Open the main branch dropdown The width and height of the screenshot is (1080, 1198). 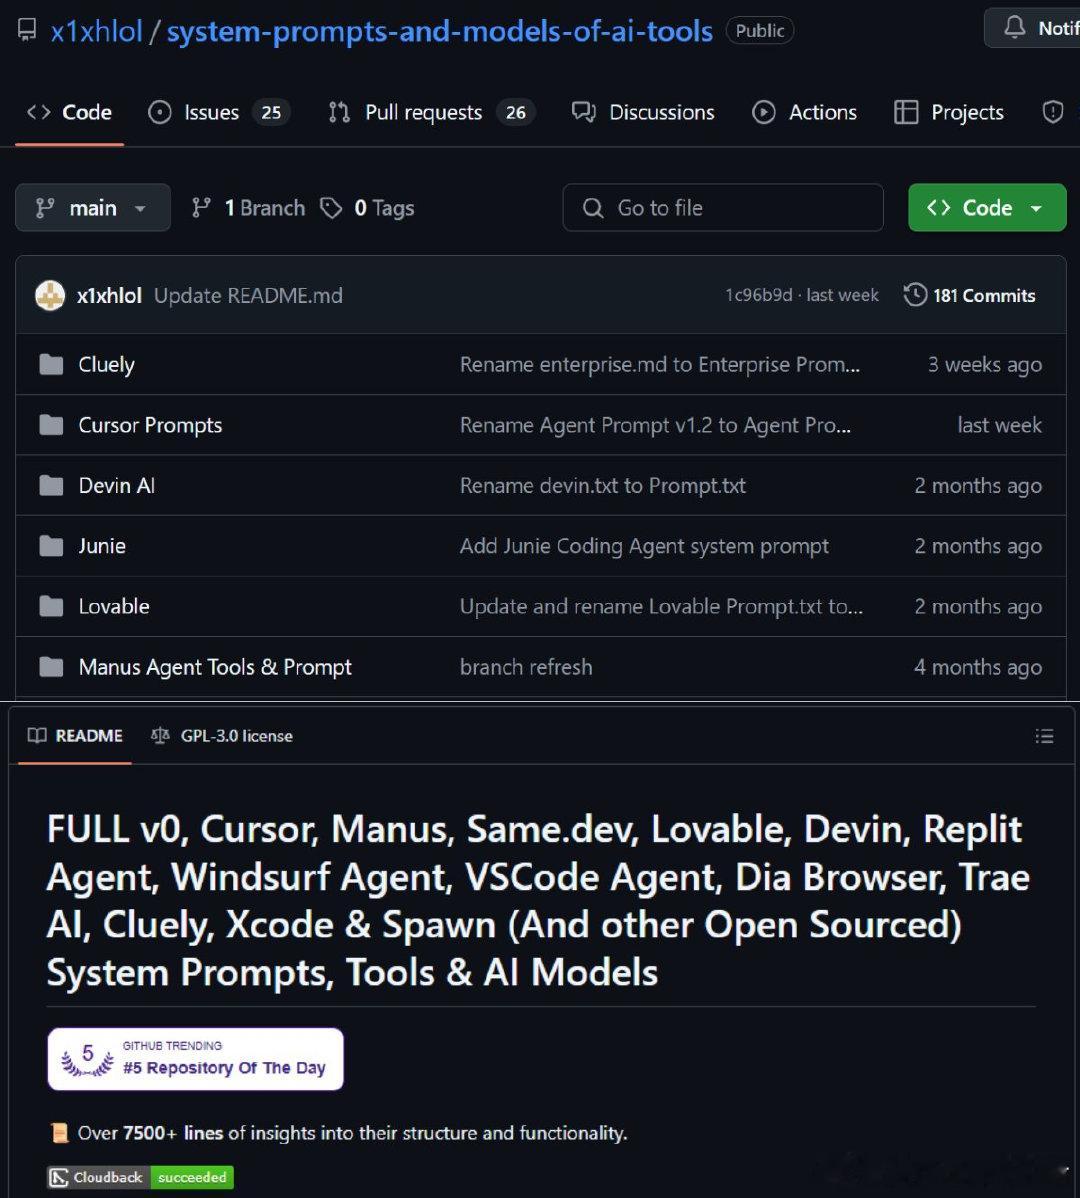coord(93,207)
